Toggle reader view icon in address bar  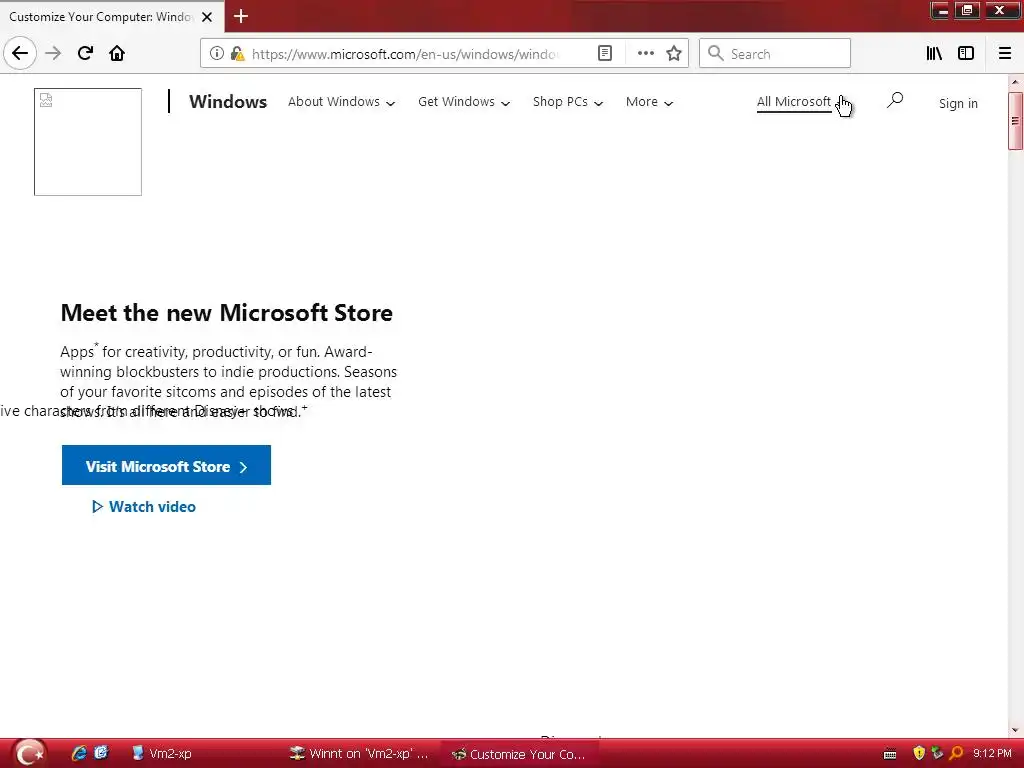605,54
